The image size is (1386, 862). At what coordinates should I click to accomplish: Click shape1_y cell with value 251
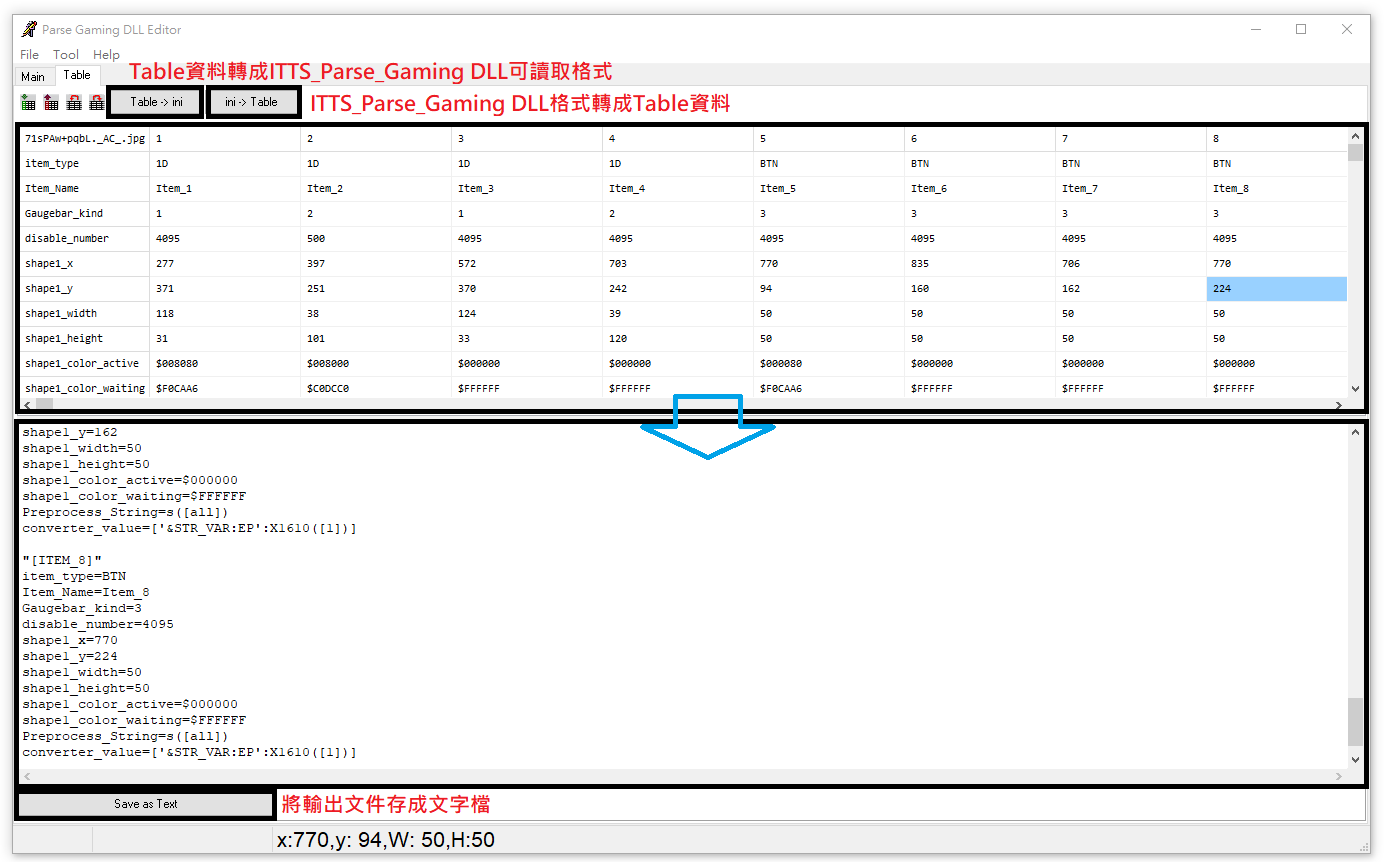click(377, 289)
